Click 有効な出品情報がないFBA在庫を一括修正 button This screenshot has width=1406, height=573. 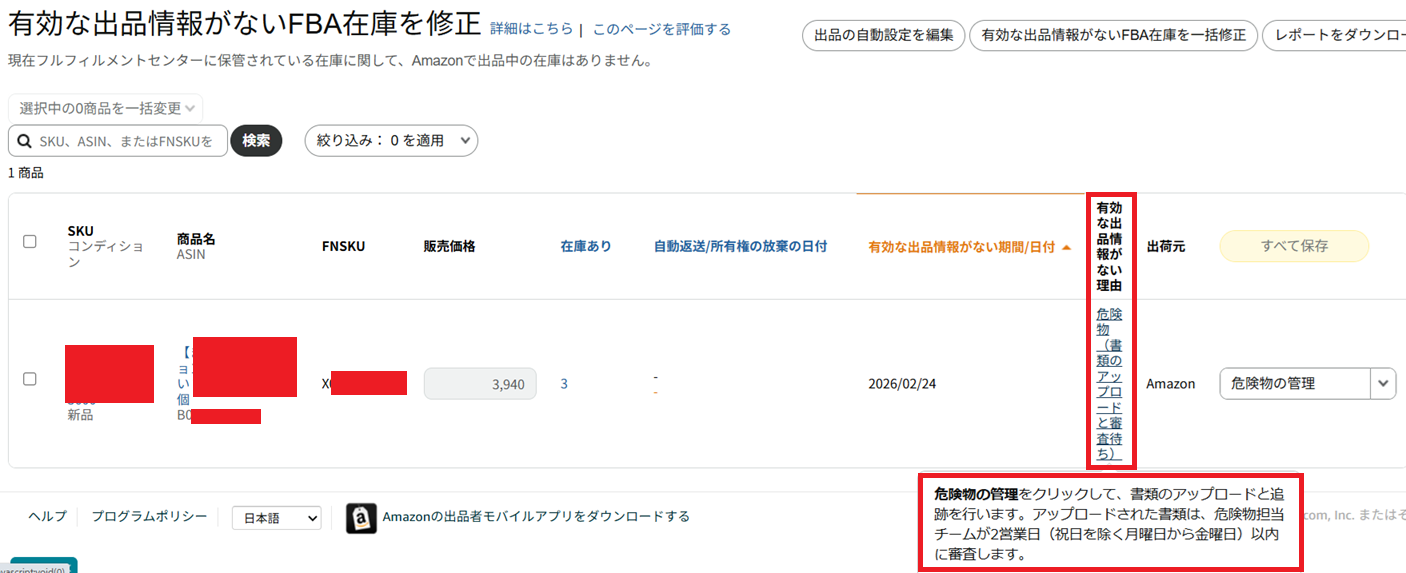pos(1113,35)
